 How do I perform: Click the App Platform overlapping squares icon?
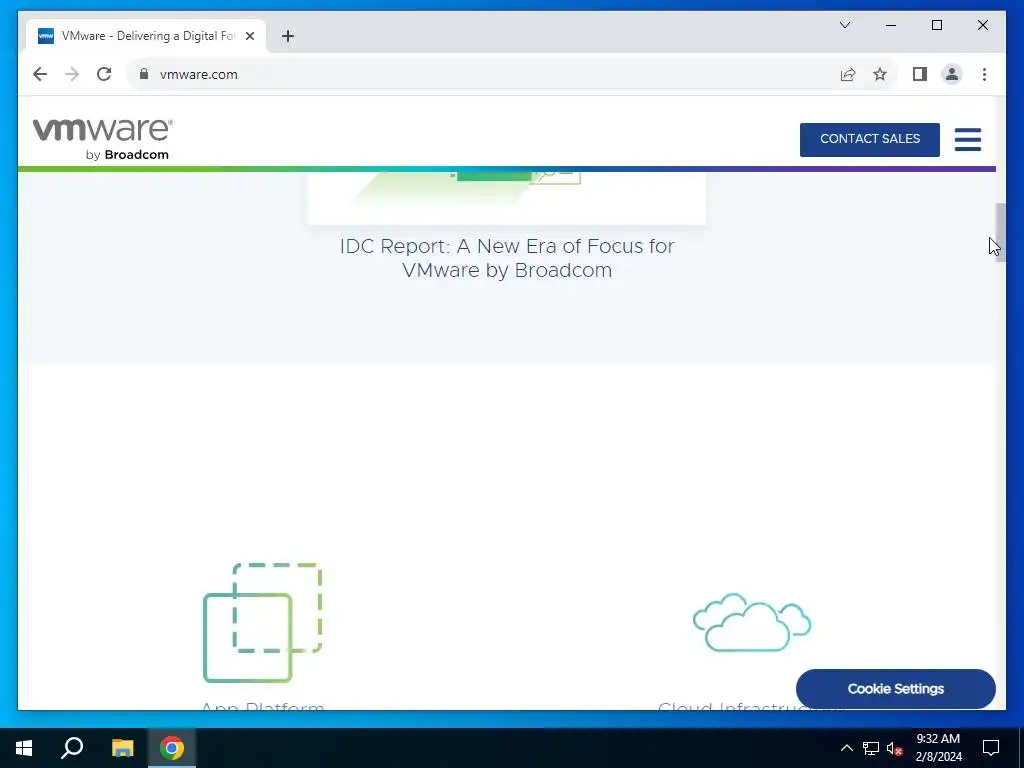tap(263, 622)
